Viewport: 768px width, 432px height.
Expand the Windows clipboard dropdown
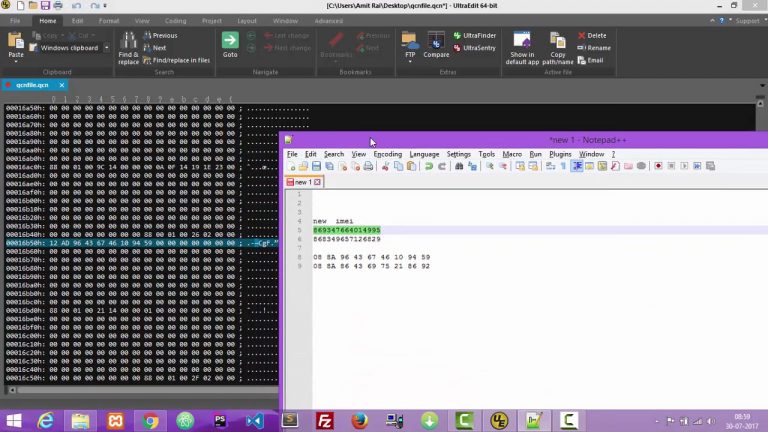click(106, 48)
